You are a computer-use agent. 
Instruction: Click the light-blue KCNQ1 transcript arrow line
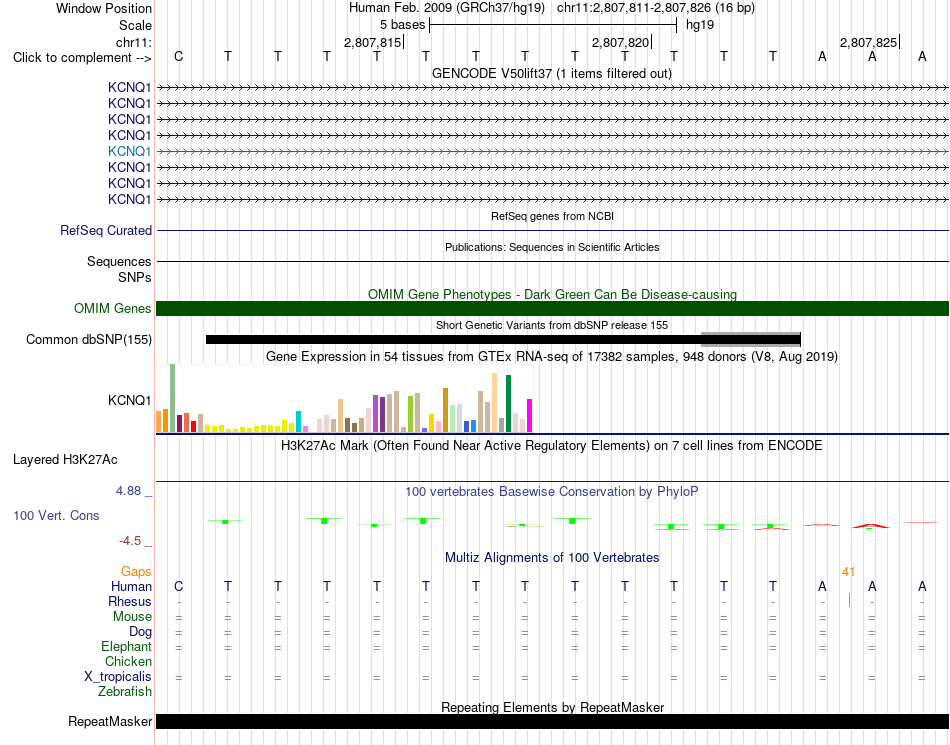coord(553,151)
